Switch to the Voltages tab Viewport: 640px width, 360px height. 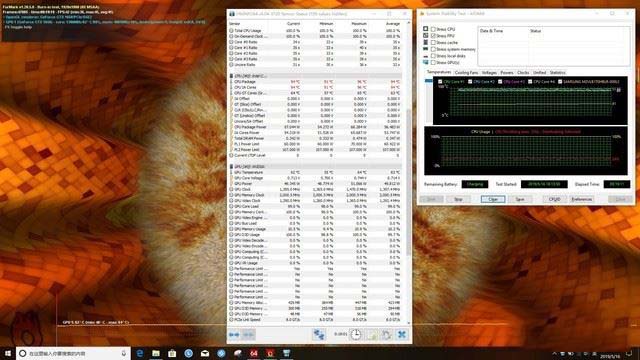click(489, 73)
